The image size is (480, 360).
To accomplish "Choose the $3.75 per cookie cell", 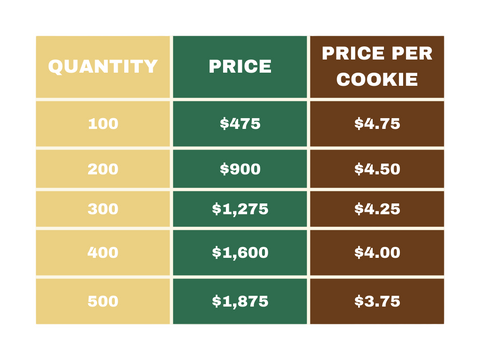I will (377, 301).
